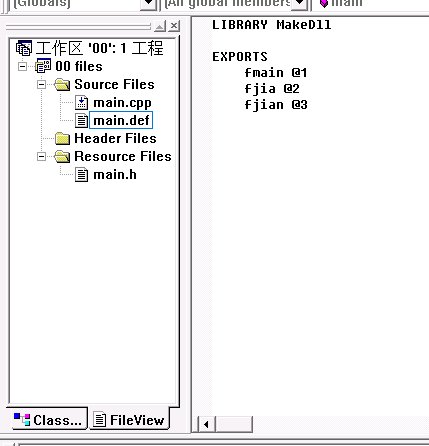Viewport: 429px width, 446px height.
Task: Select main.h under Resource Files
Action: pos(115,175)
